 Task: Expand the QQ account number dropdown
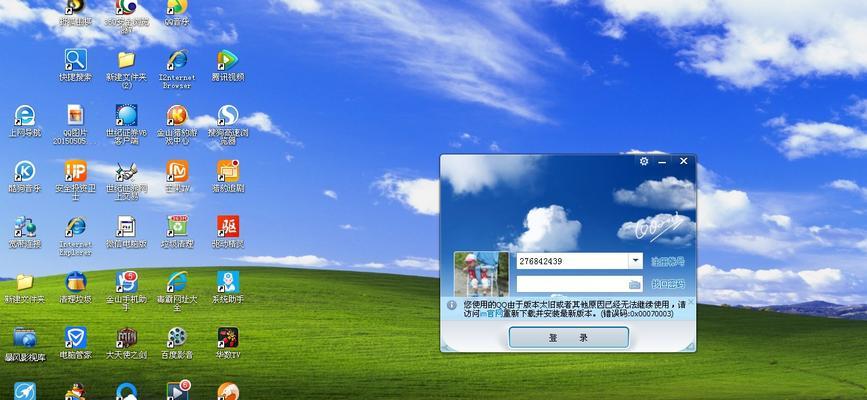click(635, 261)
